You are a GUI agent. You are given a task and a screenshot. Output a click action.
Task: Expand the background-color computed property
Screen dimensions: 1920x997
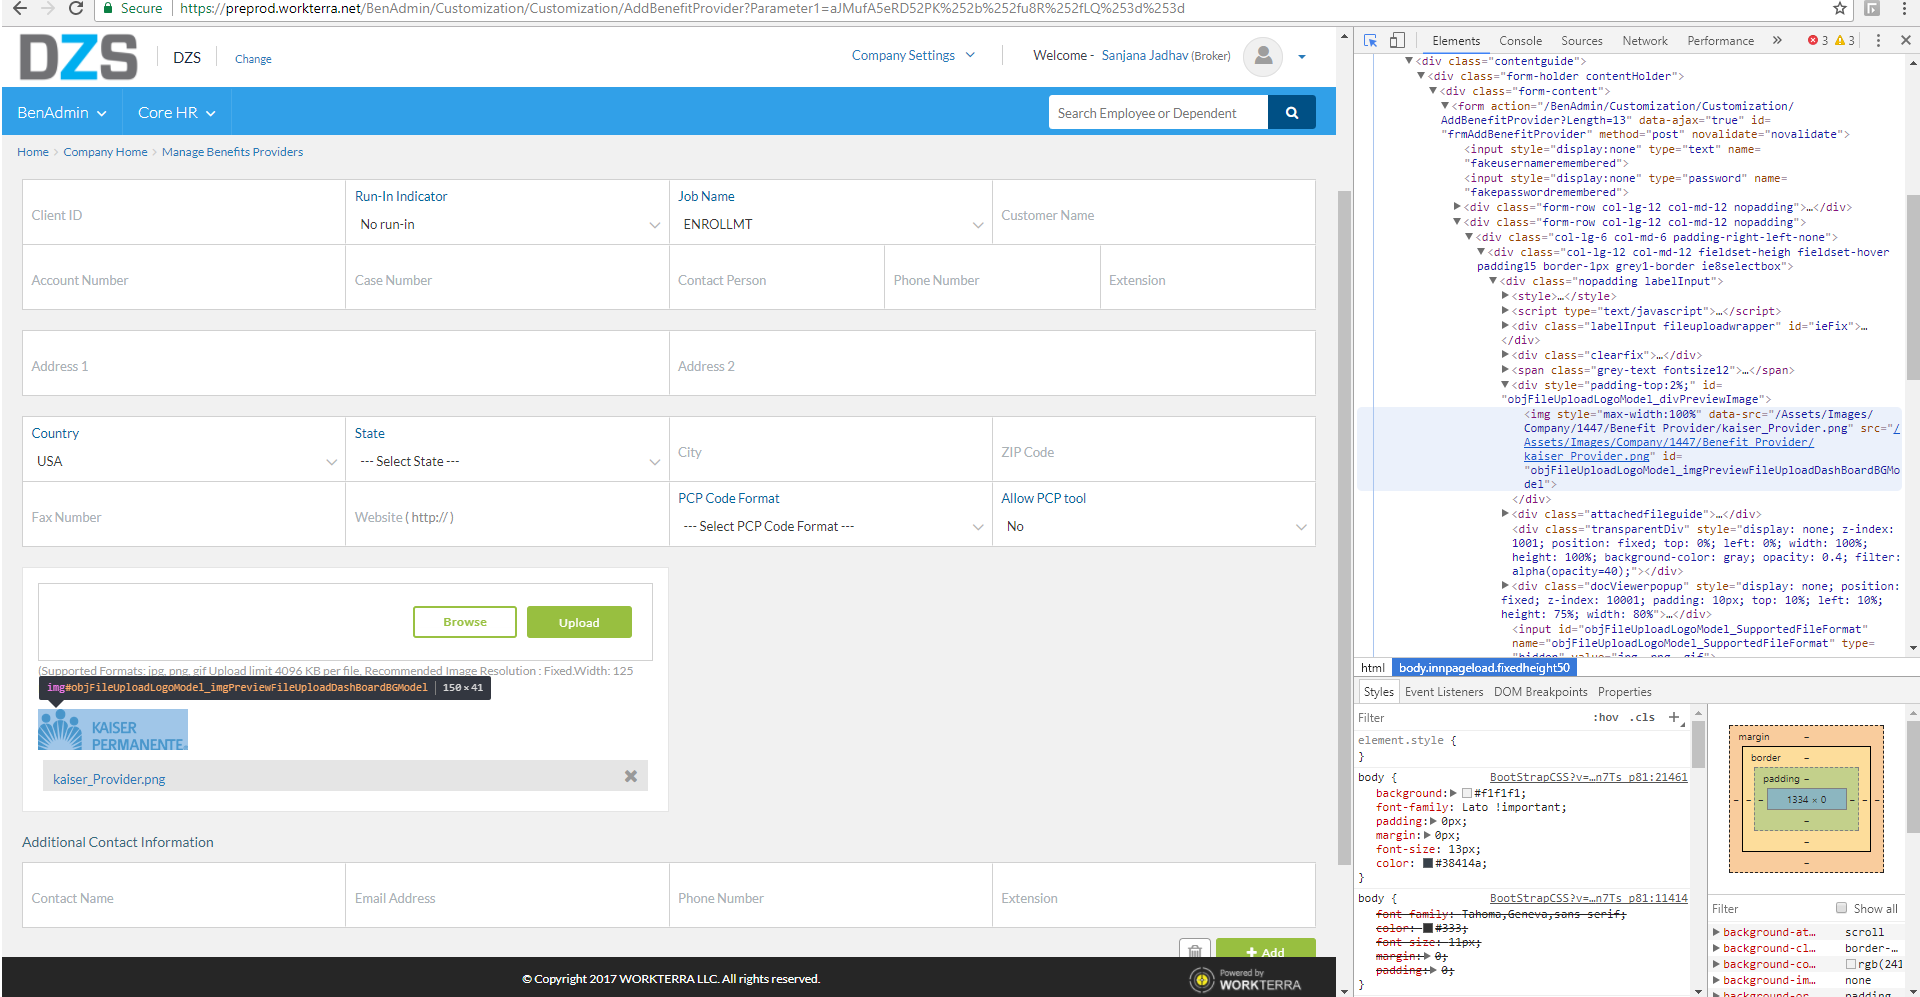pos(1716,964)
